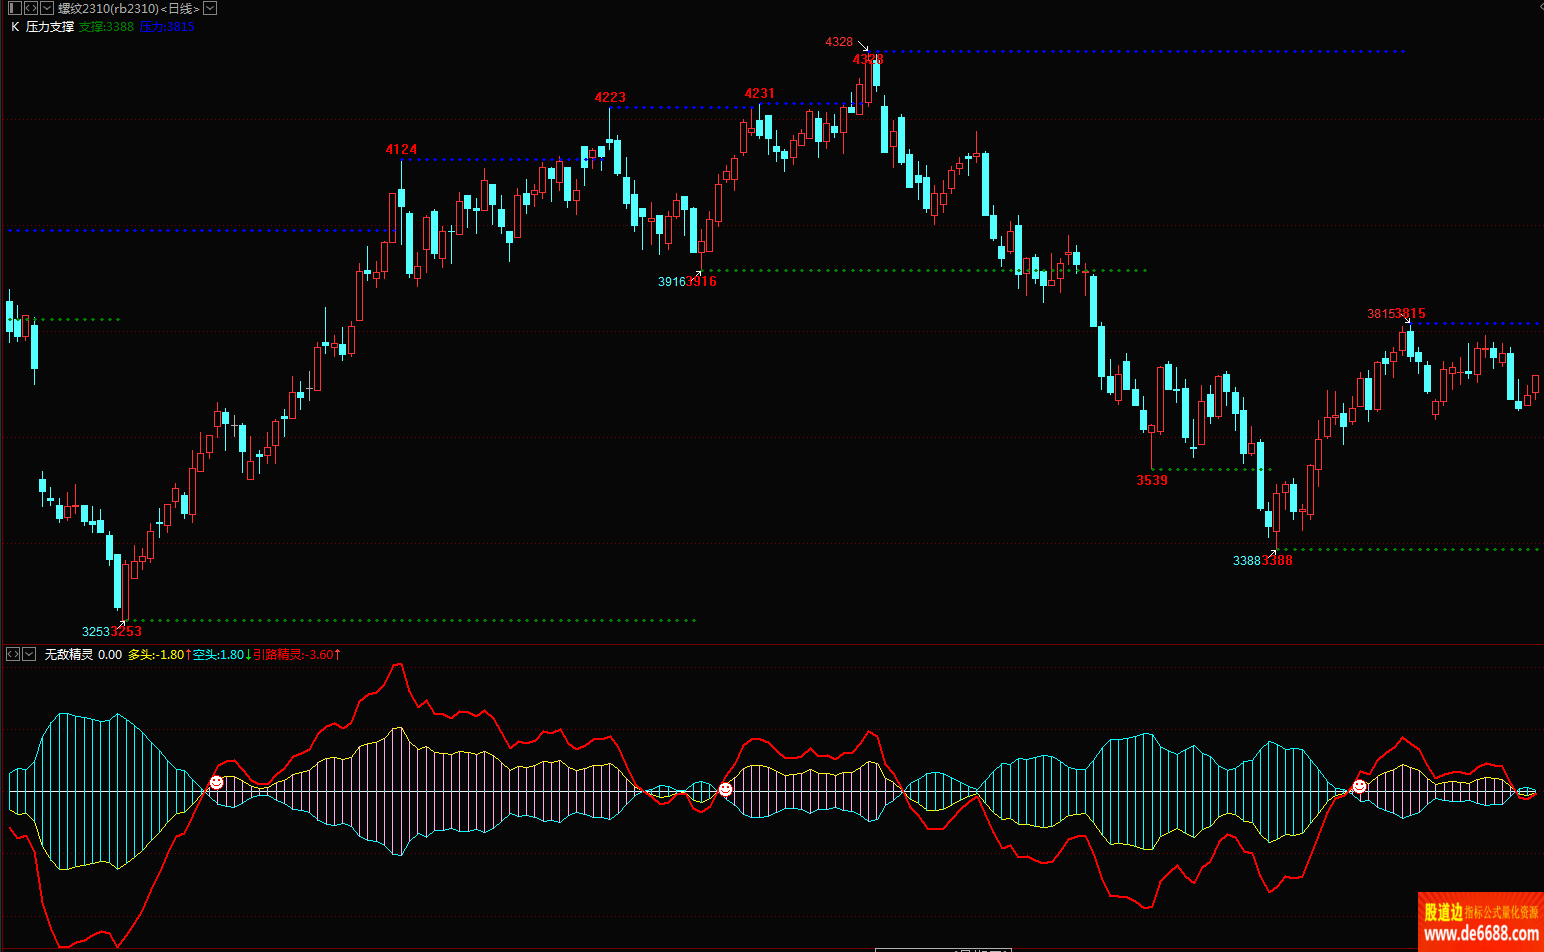The image size is (1544, 952).
Task: Select the 压力:3815 value
Action: pos(167,27)
